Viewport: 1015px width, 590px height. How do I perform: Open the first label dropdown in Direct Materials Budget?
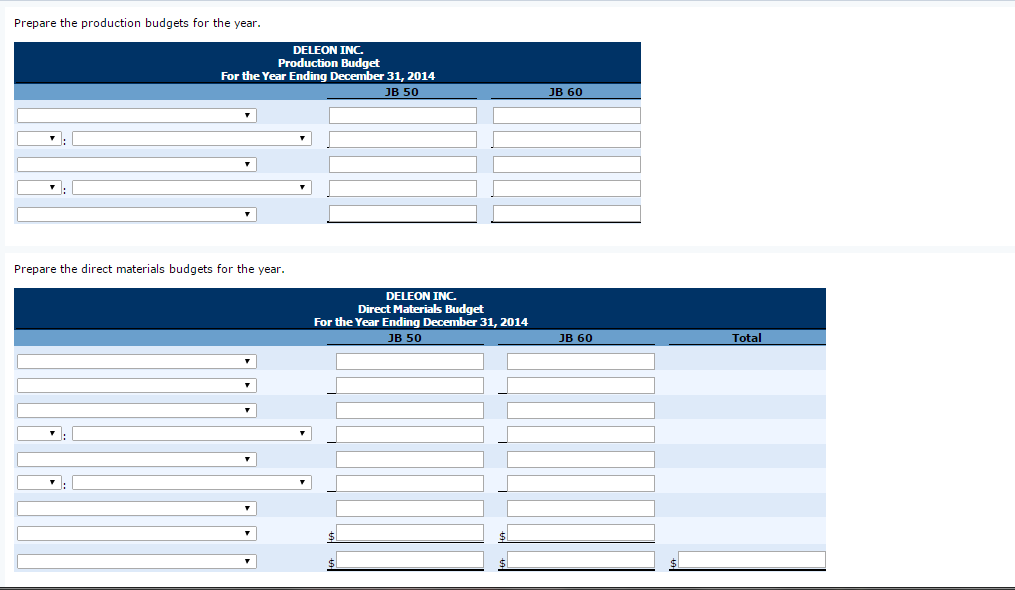[x=136, y=361]
